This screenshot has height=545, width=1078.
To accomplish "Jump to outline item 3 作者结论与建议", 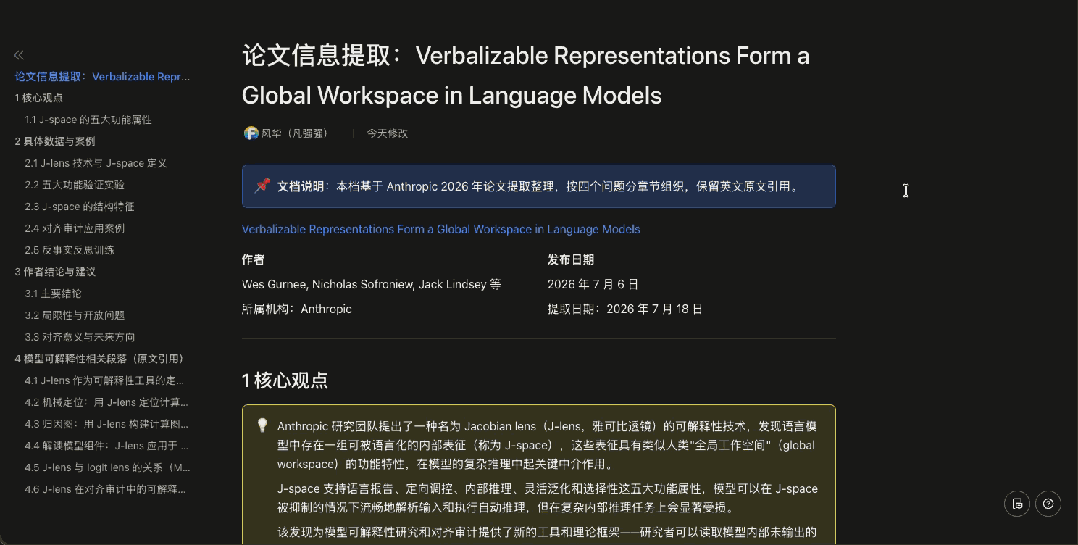I will pyautogui.click(x=54, y=271).
